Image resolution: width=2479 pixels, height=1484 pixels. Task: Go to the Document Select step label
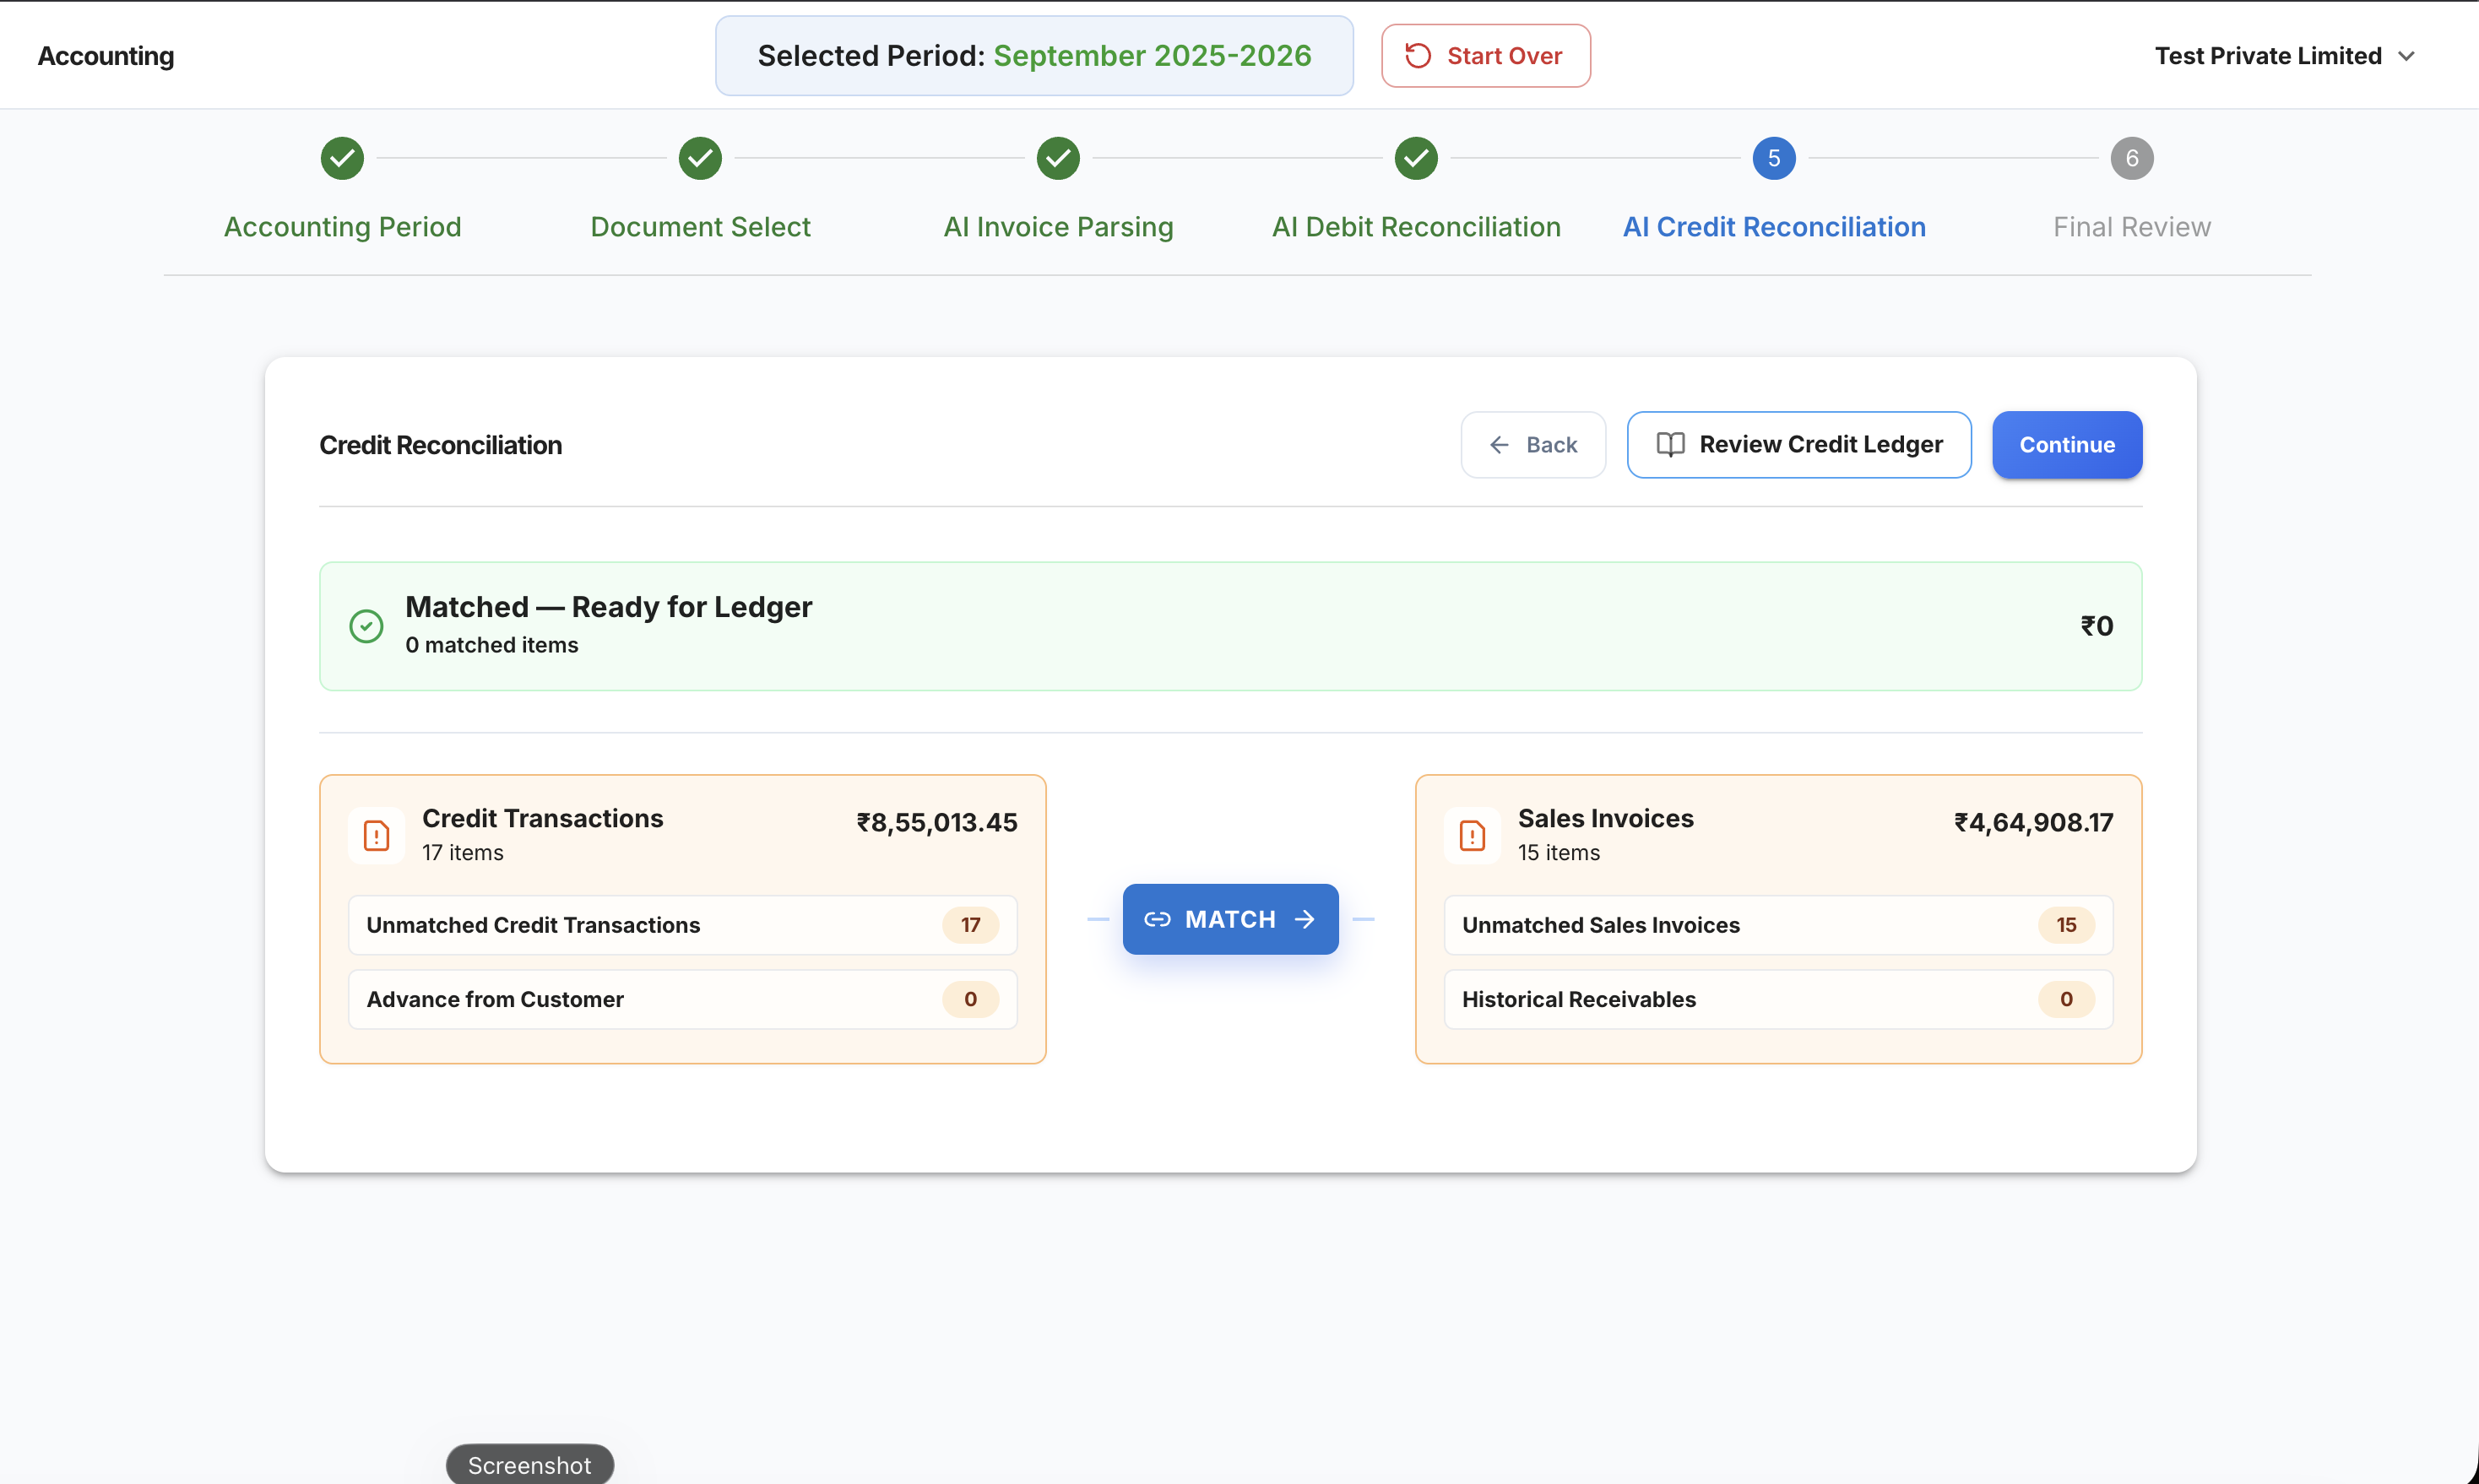(700, 227)
